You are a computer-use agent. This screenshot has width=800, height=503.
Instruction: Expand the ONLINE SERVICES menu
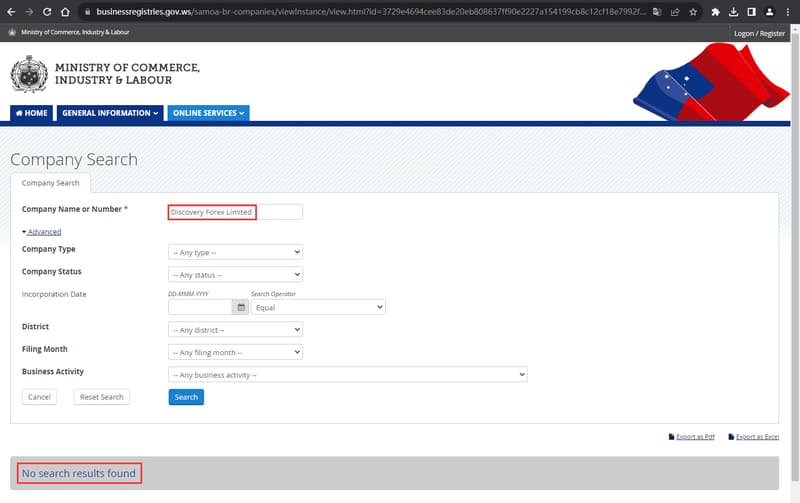tap(208, 113)
